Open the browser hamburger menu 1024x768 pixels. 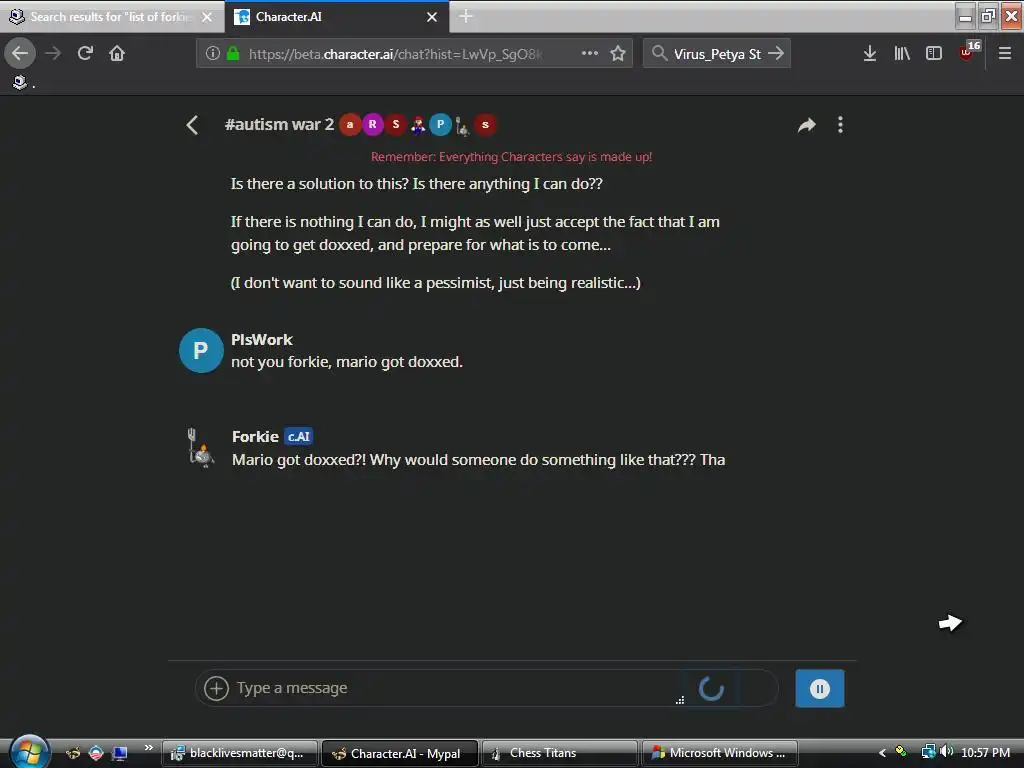point(1004,53)
